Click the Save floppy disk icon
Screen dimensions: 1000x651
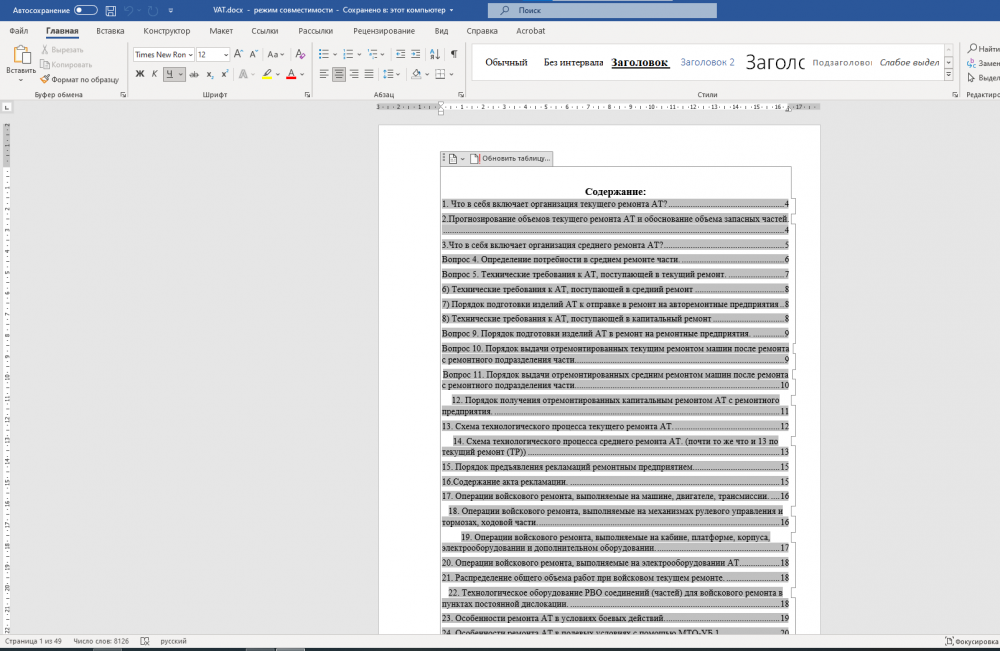point(110,10)
